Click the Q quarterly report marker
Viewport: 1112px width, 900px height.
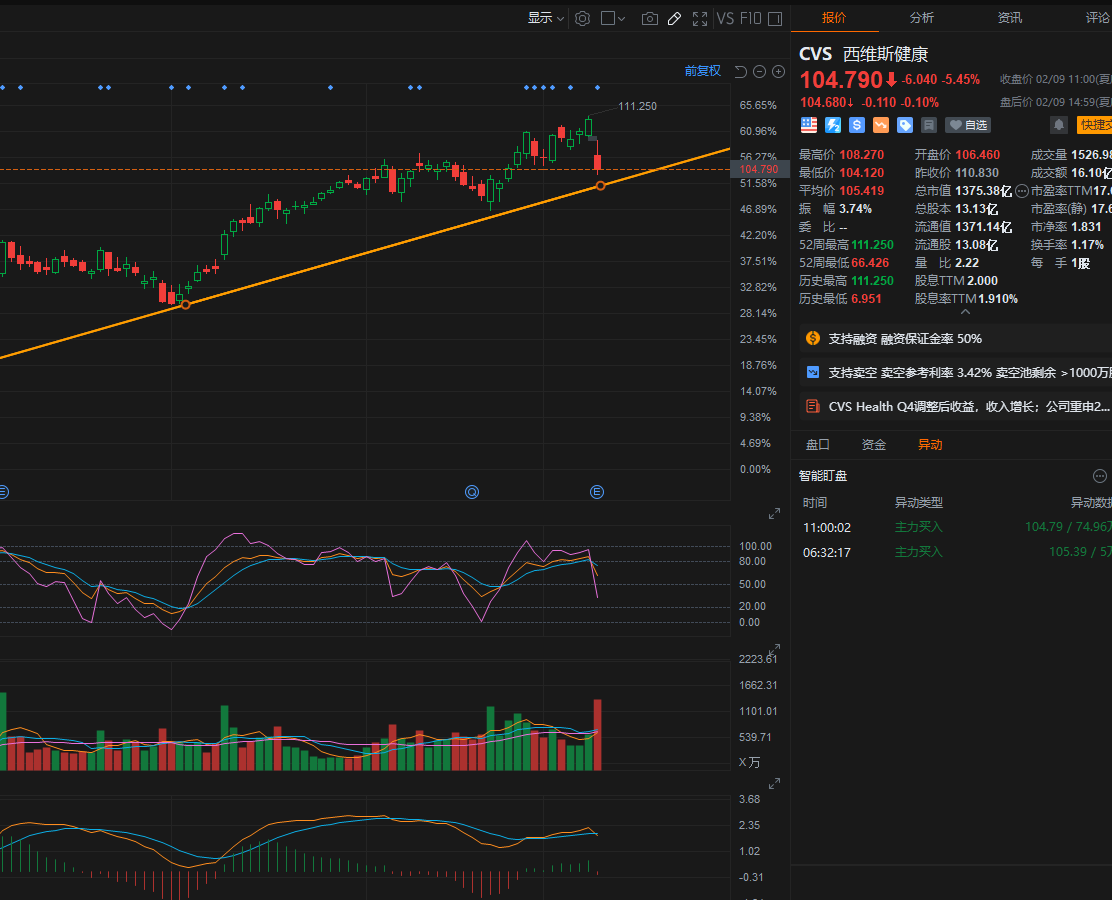tap(472, 492)
